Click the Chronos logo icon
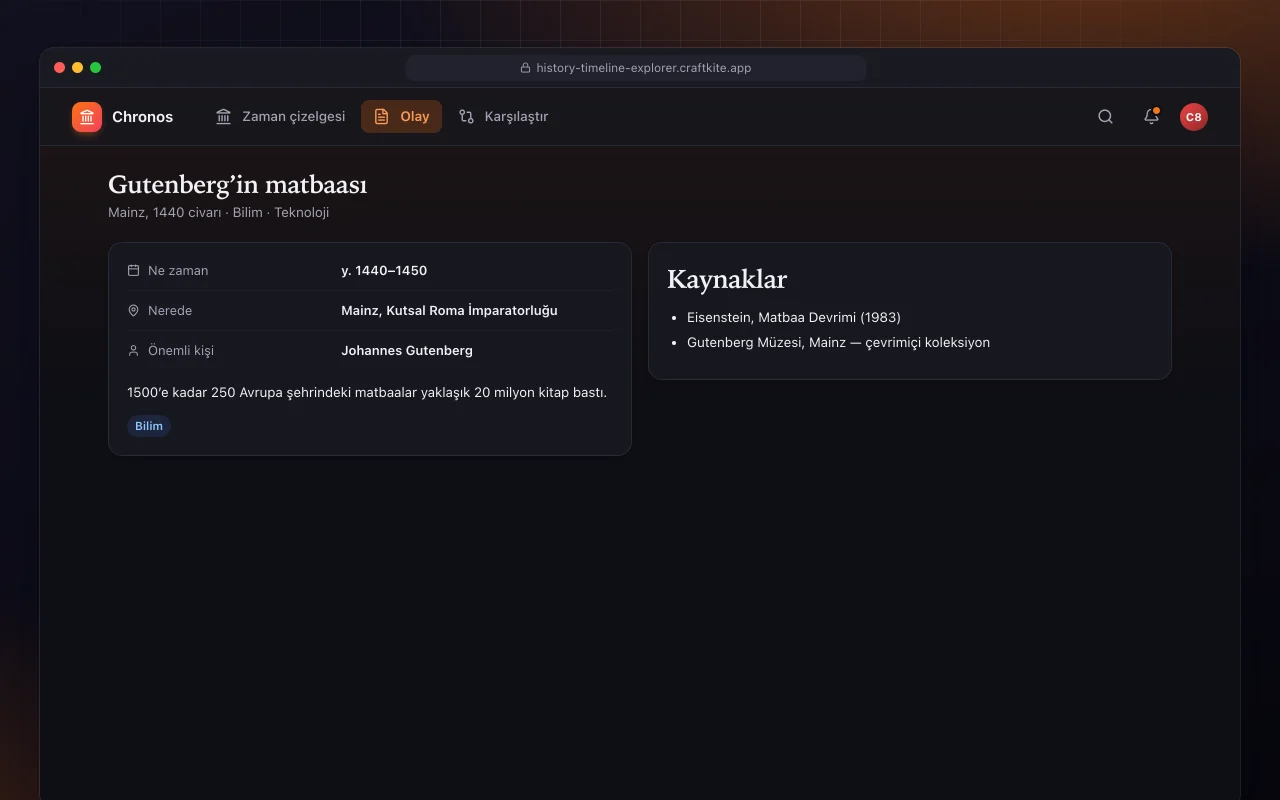 tap(87, 117)
